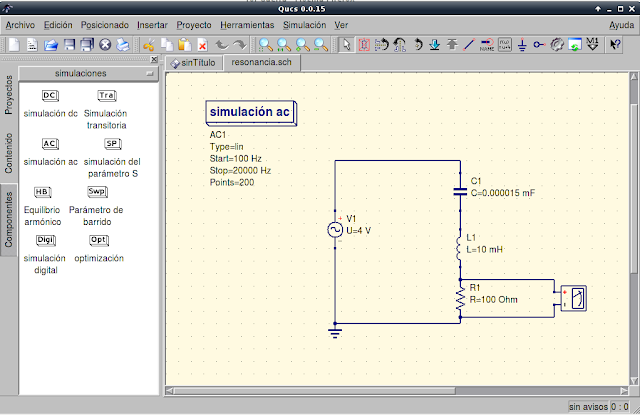Viewport: 640px width, 415px height.
Task: Click the save floppy disk toolbar icon
Action: point(70,44)
